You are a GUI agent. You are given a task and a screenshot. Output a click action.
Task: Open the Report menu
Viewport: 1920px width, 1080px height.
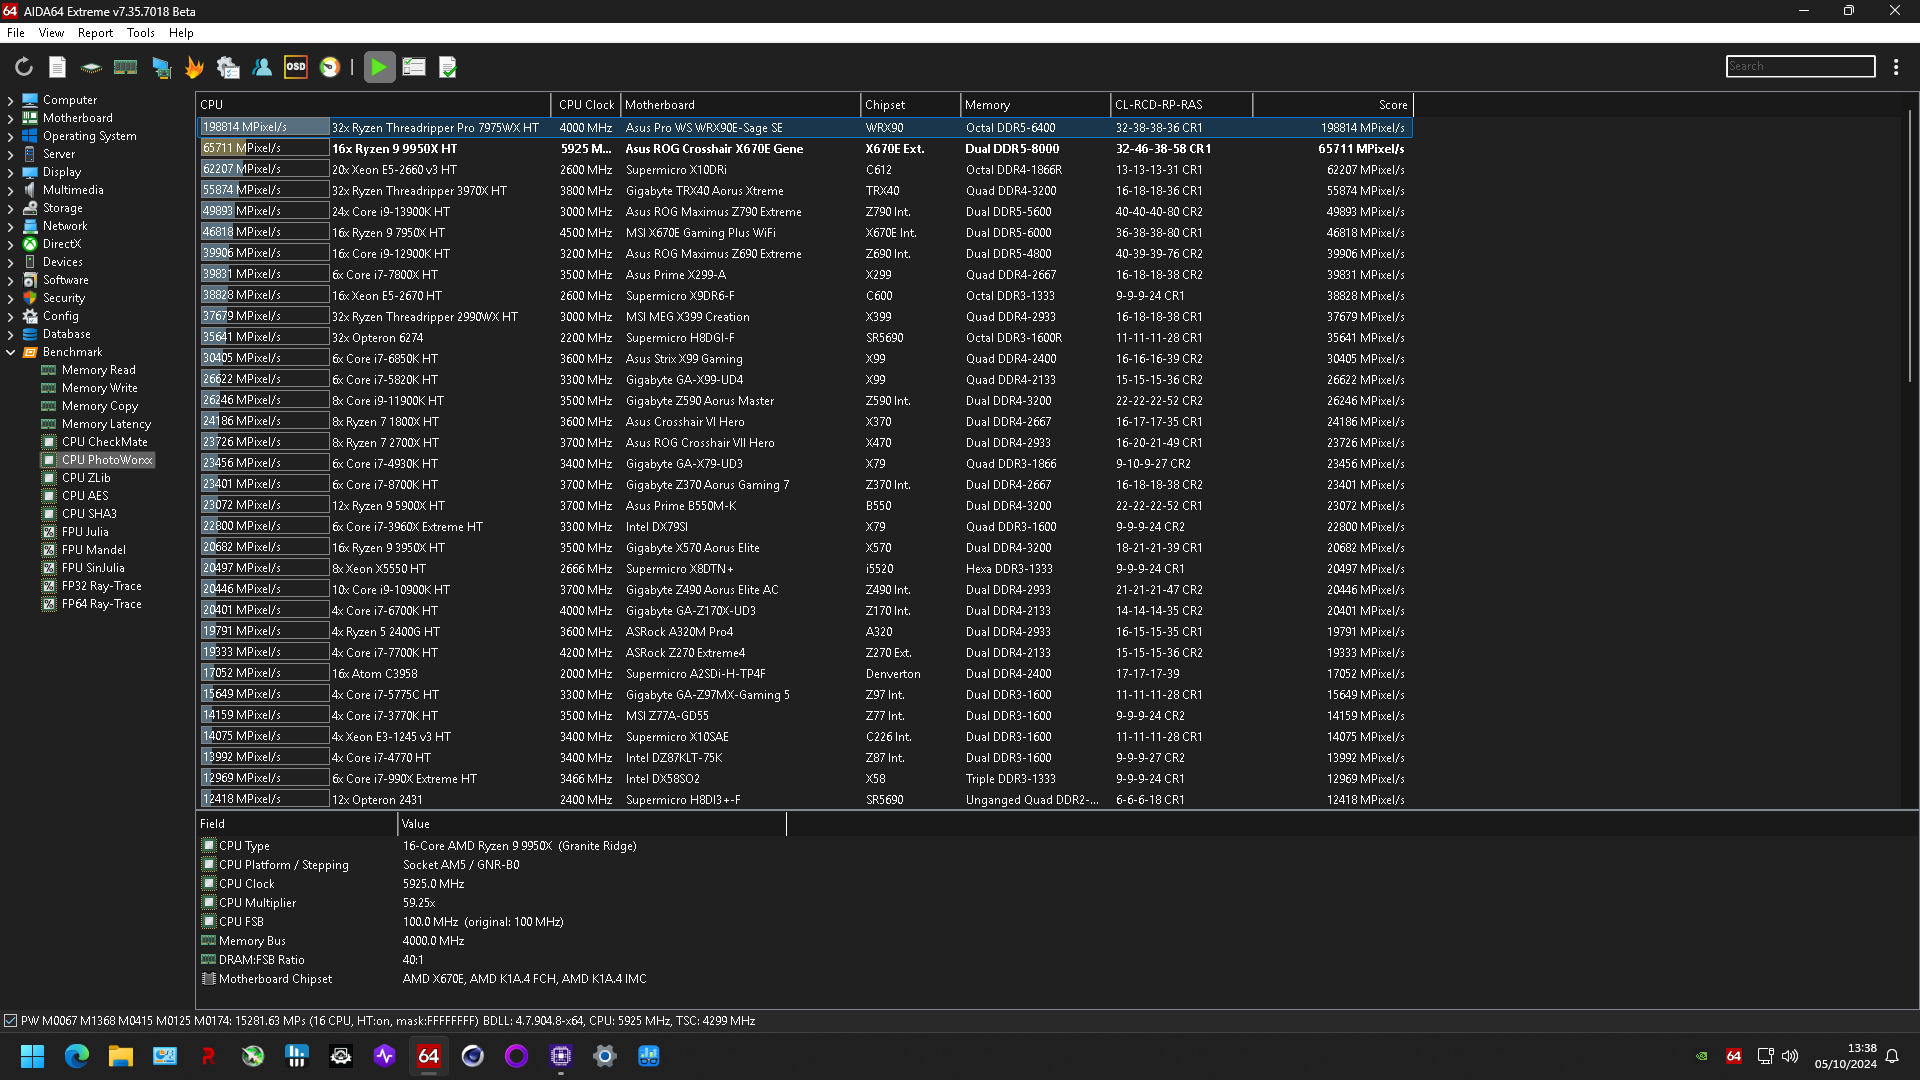tap(95, 33)
